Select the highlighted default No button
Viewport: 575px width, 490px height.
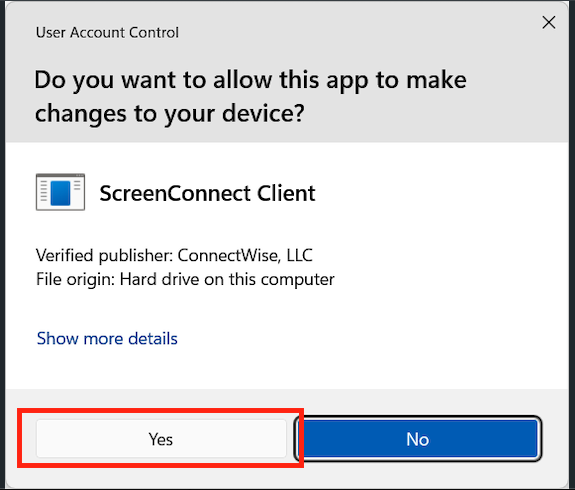pyautogui.click(x=418, y=439)
